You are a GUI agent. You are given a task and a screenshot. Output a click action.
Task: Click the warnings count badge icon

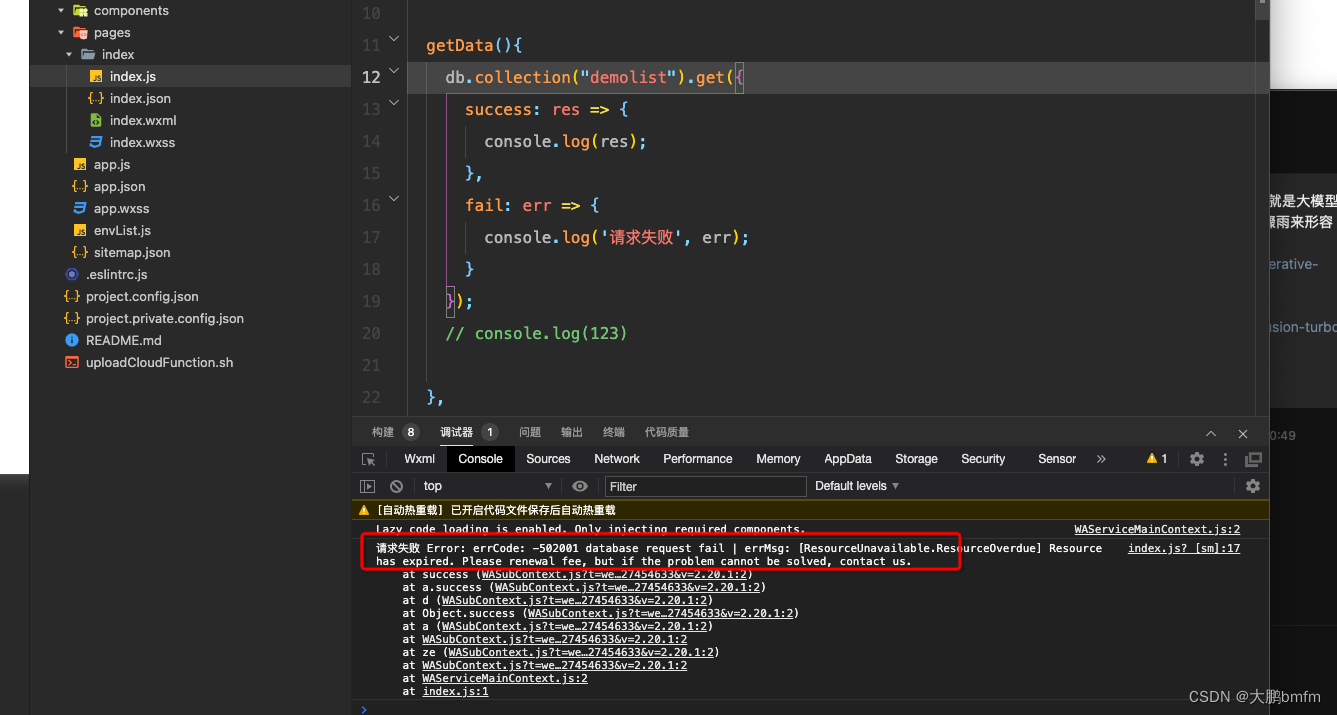1157,459
